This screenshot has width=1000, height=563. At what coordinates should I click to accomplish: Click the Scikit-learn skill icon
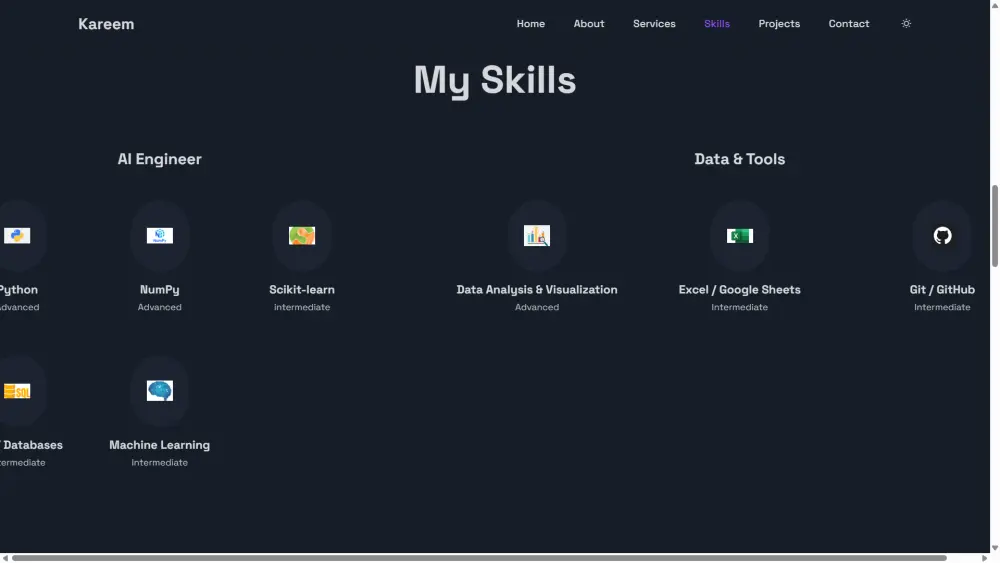pyautogui.click(x=302, y=236)
